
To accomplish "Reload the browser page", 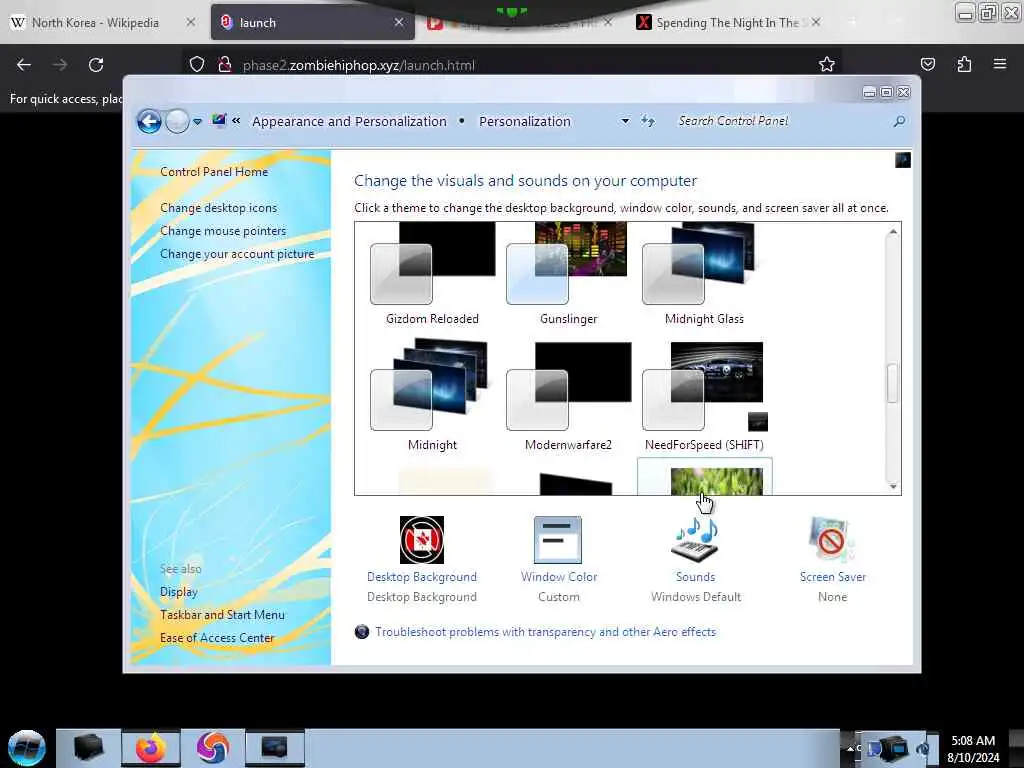I will [x=96, y=65].
